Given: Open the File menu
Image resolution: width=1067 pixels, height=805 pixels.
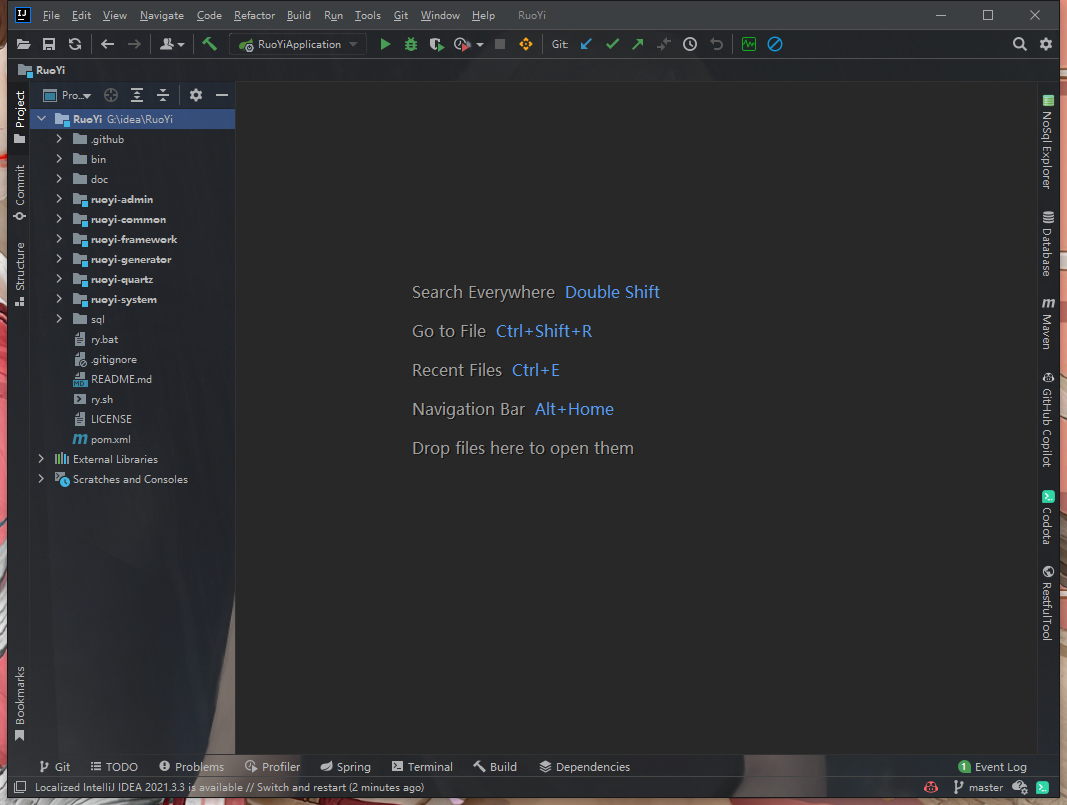Looking at the screenshot, I should (51, 15).
